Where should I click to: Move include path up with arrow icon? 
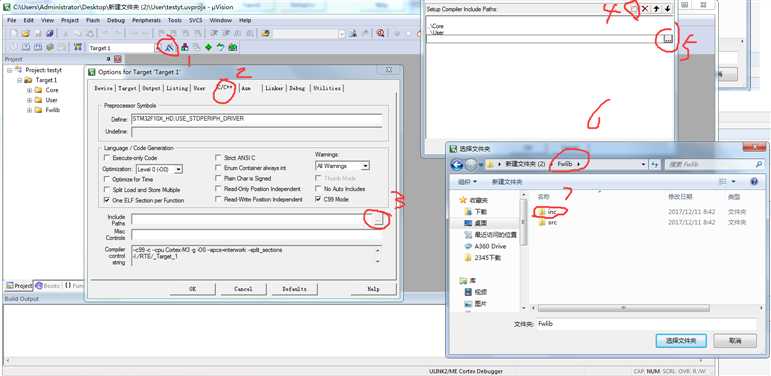656,9
